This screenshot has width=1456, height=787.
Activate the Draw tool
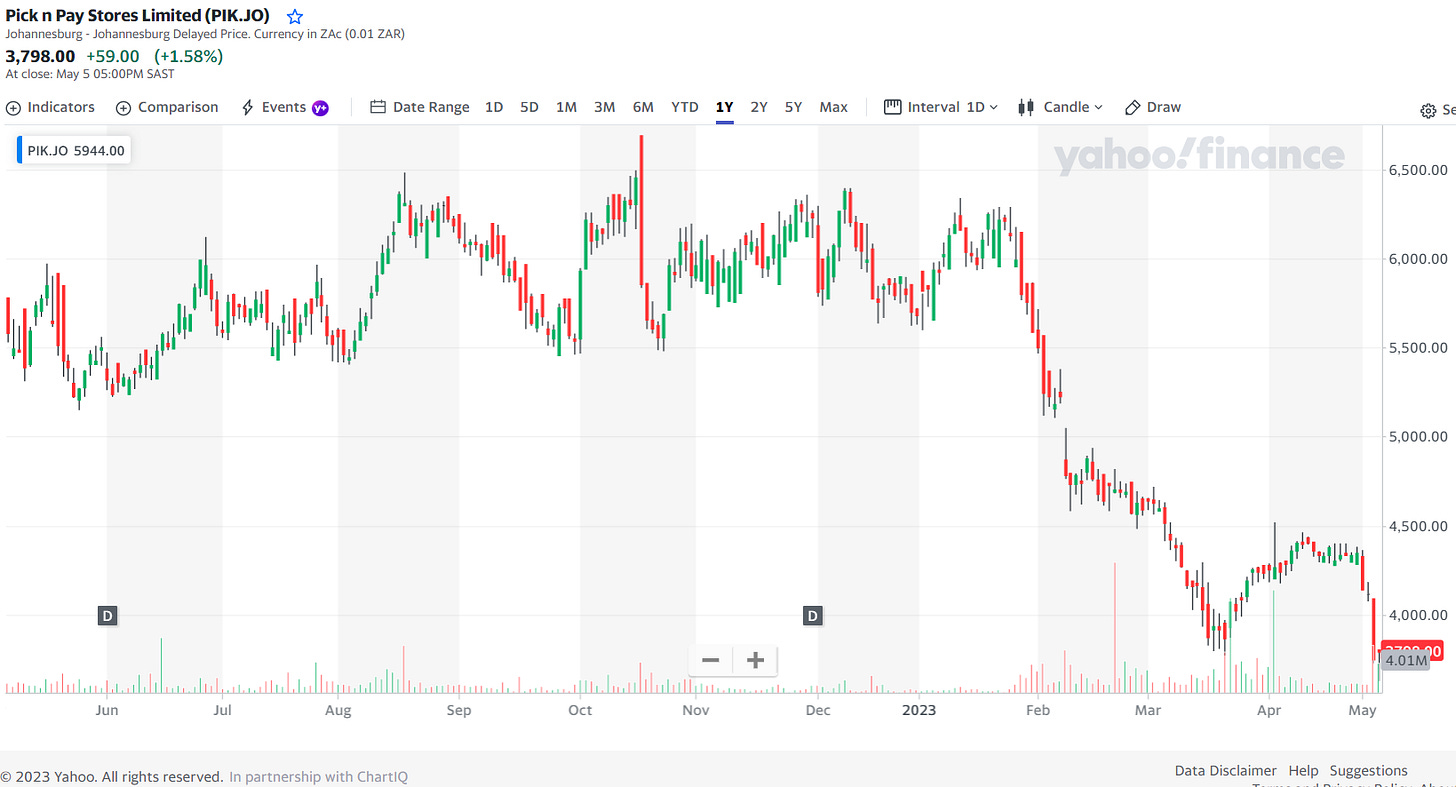click(x=1153, y=107)
